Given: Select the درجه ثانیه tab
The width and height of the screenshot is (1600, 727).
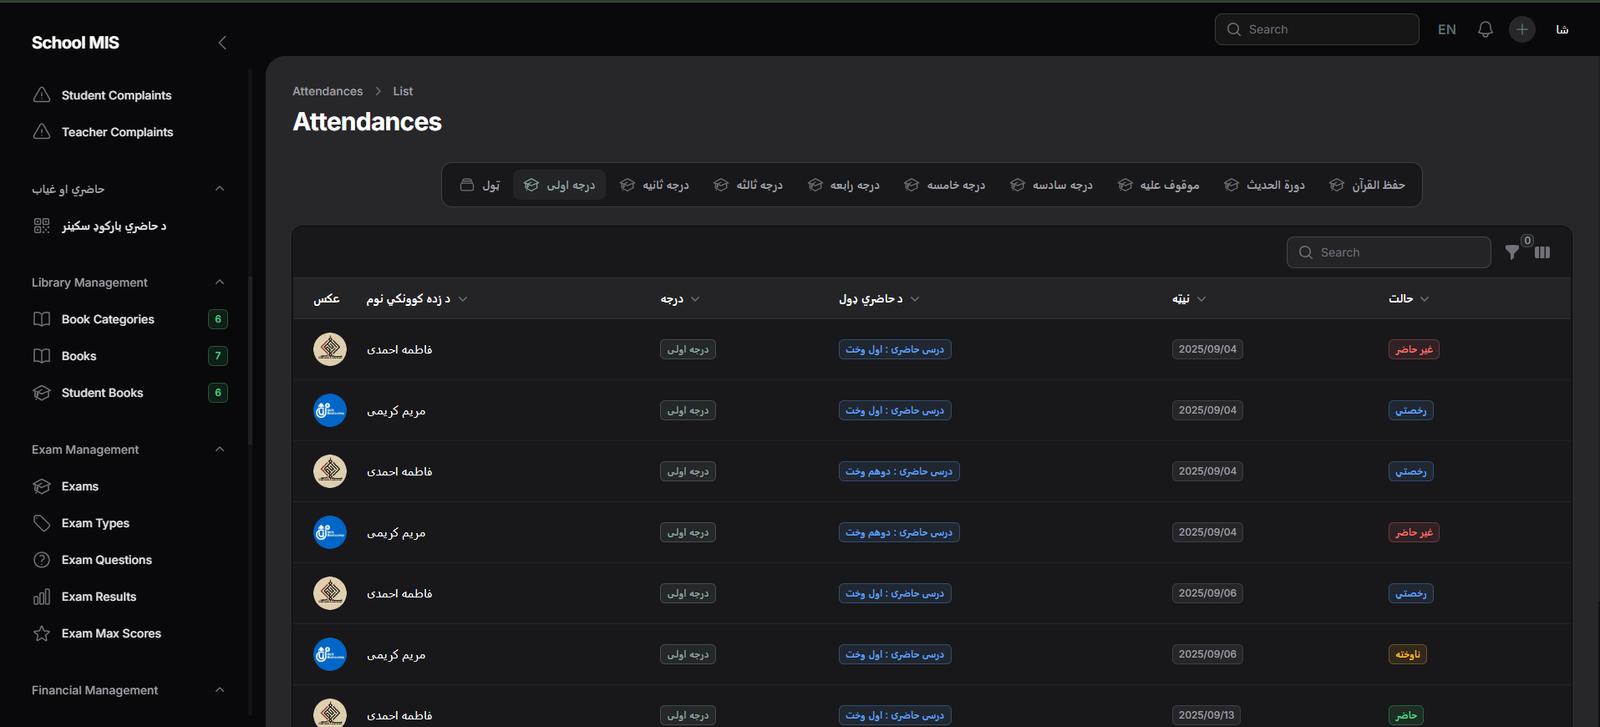Looking at the screenshot, I should [x=654, y=185].
